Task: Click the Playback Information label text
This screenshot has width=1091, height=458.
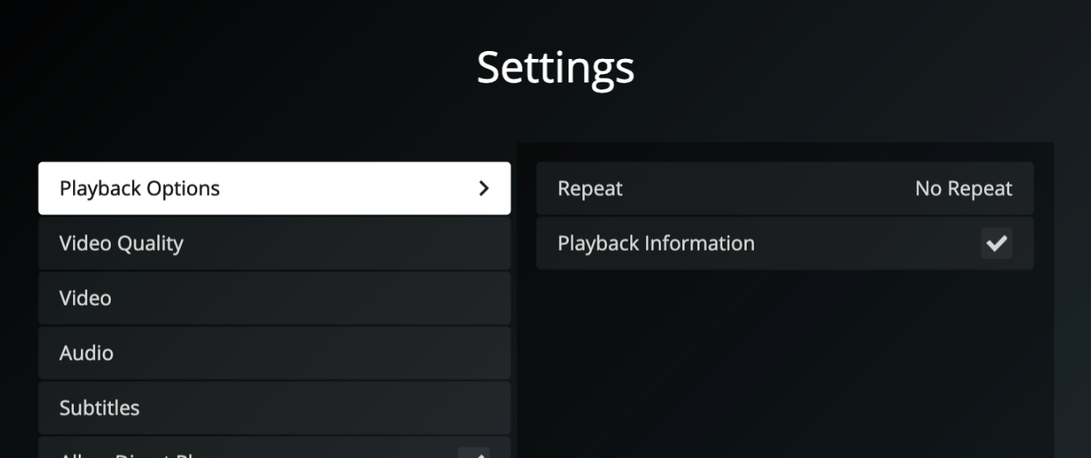Action: (x=656, y=243)
